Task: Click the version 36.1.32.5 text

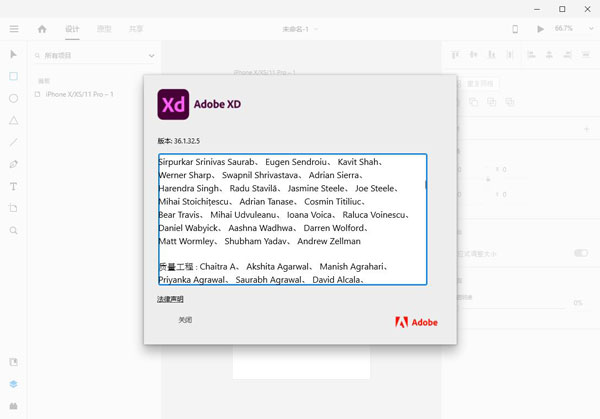Action: click(179, 141)
